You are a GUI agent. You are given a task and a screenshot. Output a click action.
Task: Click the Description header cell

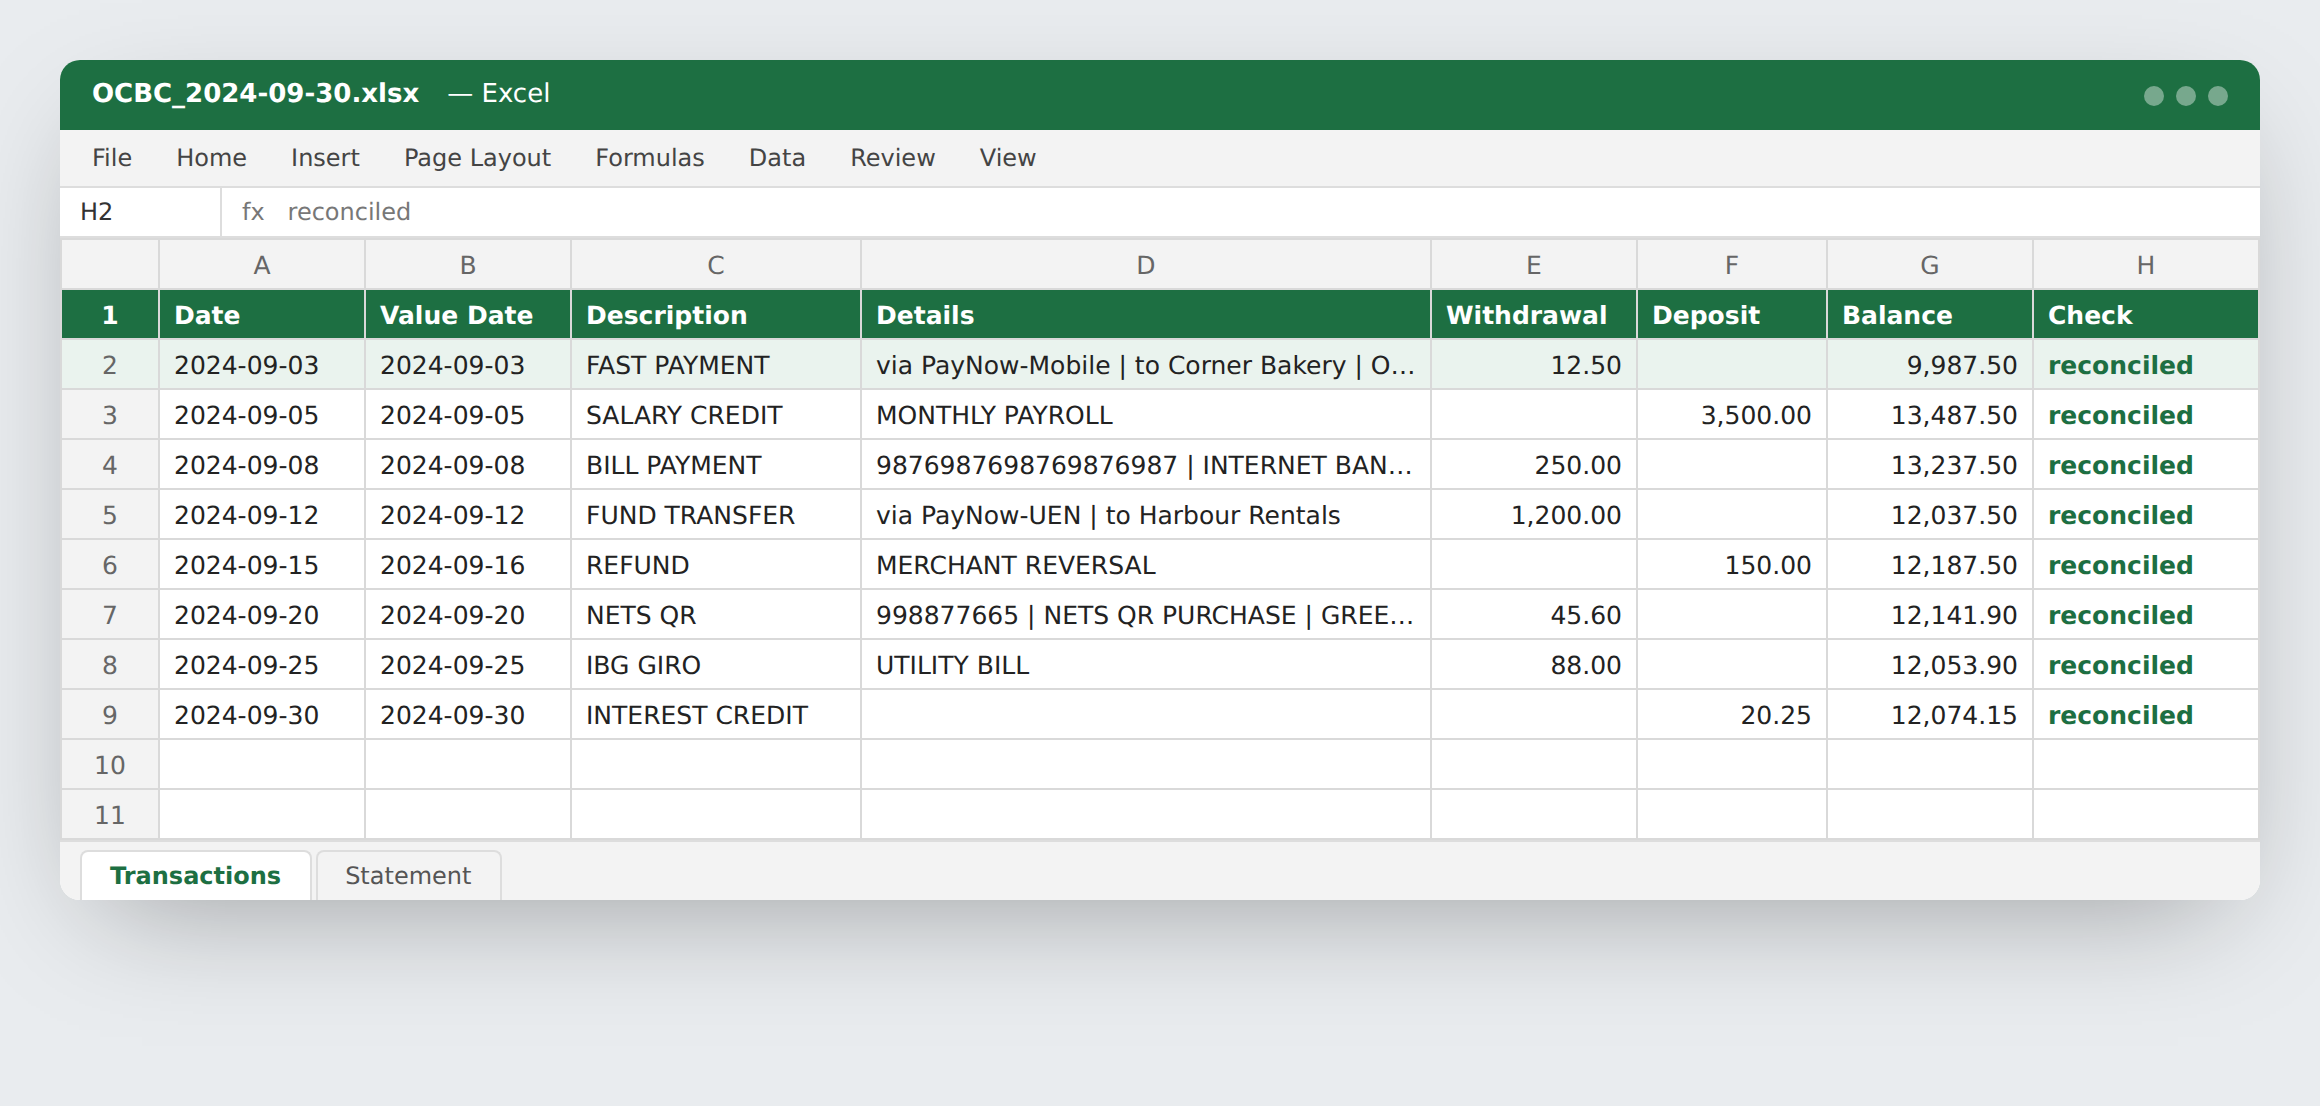716,315
